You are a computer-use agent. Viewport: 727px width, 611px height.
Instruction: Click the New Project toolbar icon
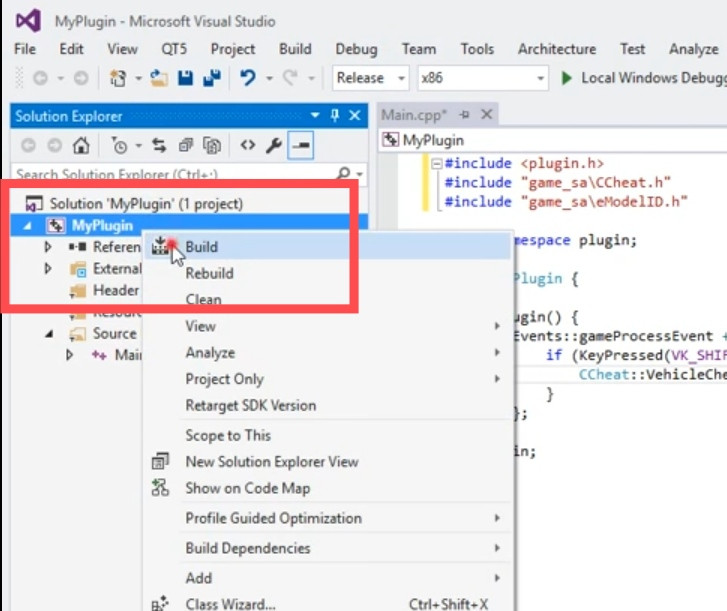click(x=118, y=78)
